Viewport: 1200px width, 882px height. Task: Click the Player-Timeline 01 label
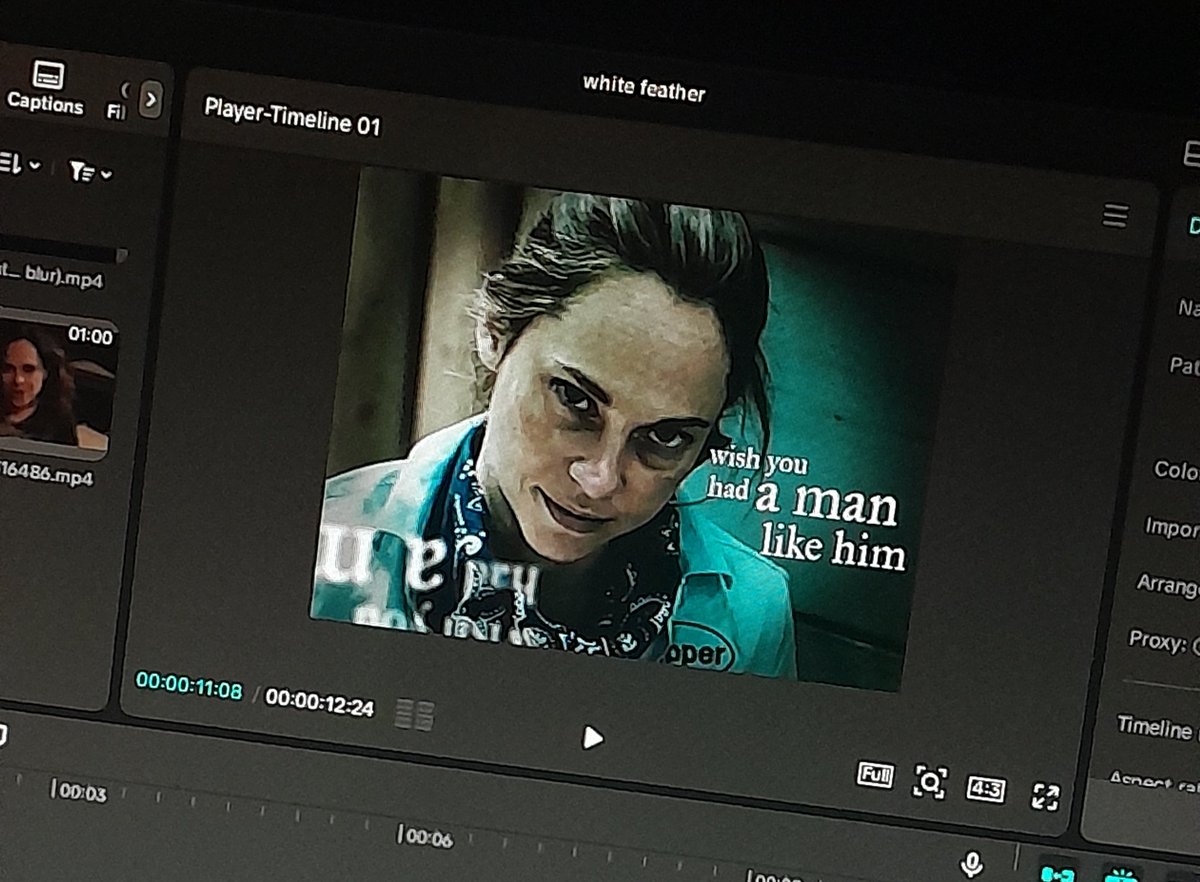[x=292, y=116]
